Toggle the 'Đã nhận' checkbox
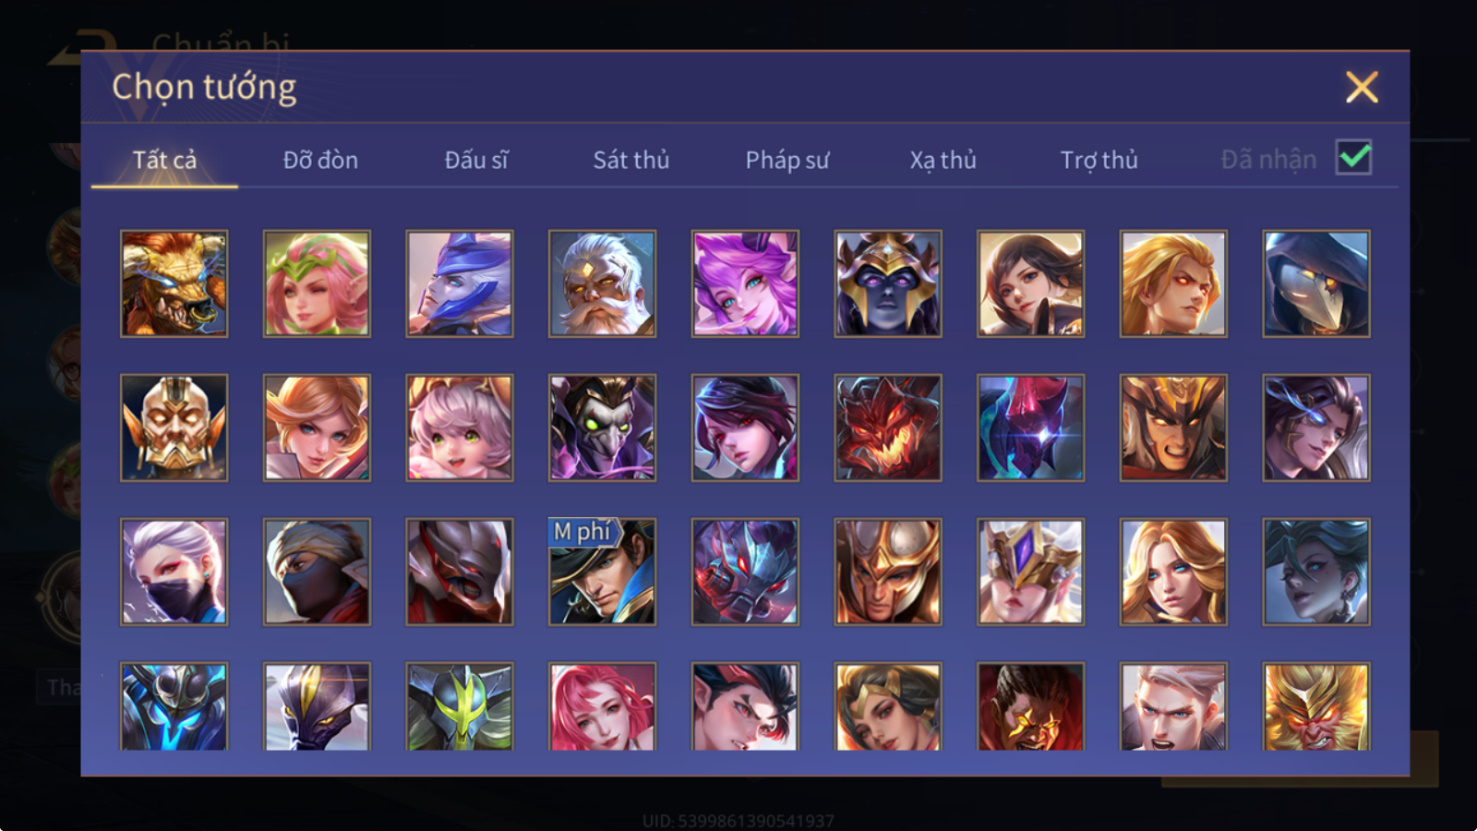1477x831 pixels. coord(1354,158)
